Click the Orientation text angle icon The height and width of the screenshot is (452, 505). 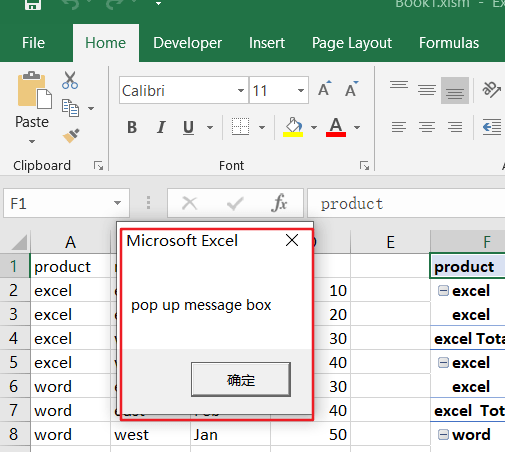tap(492, 89)
